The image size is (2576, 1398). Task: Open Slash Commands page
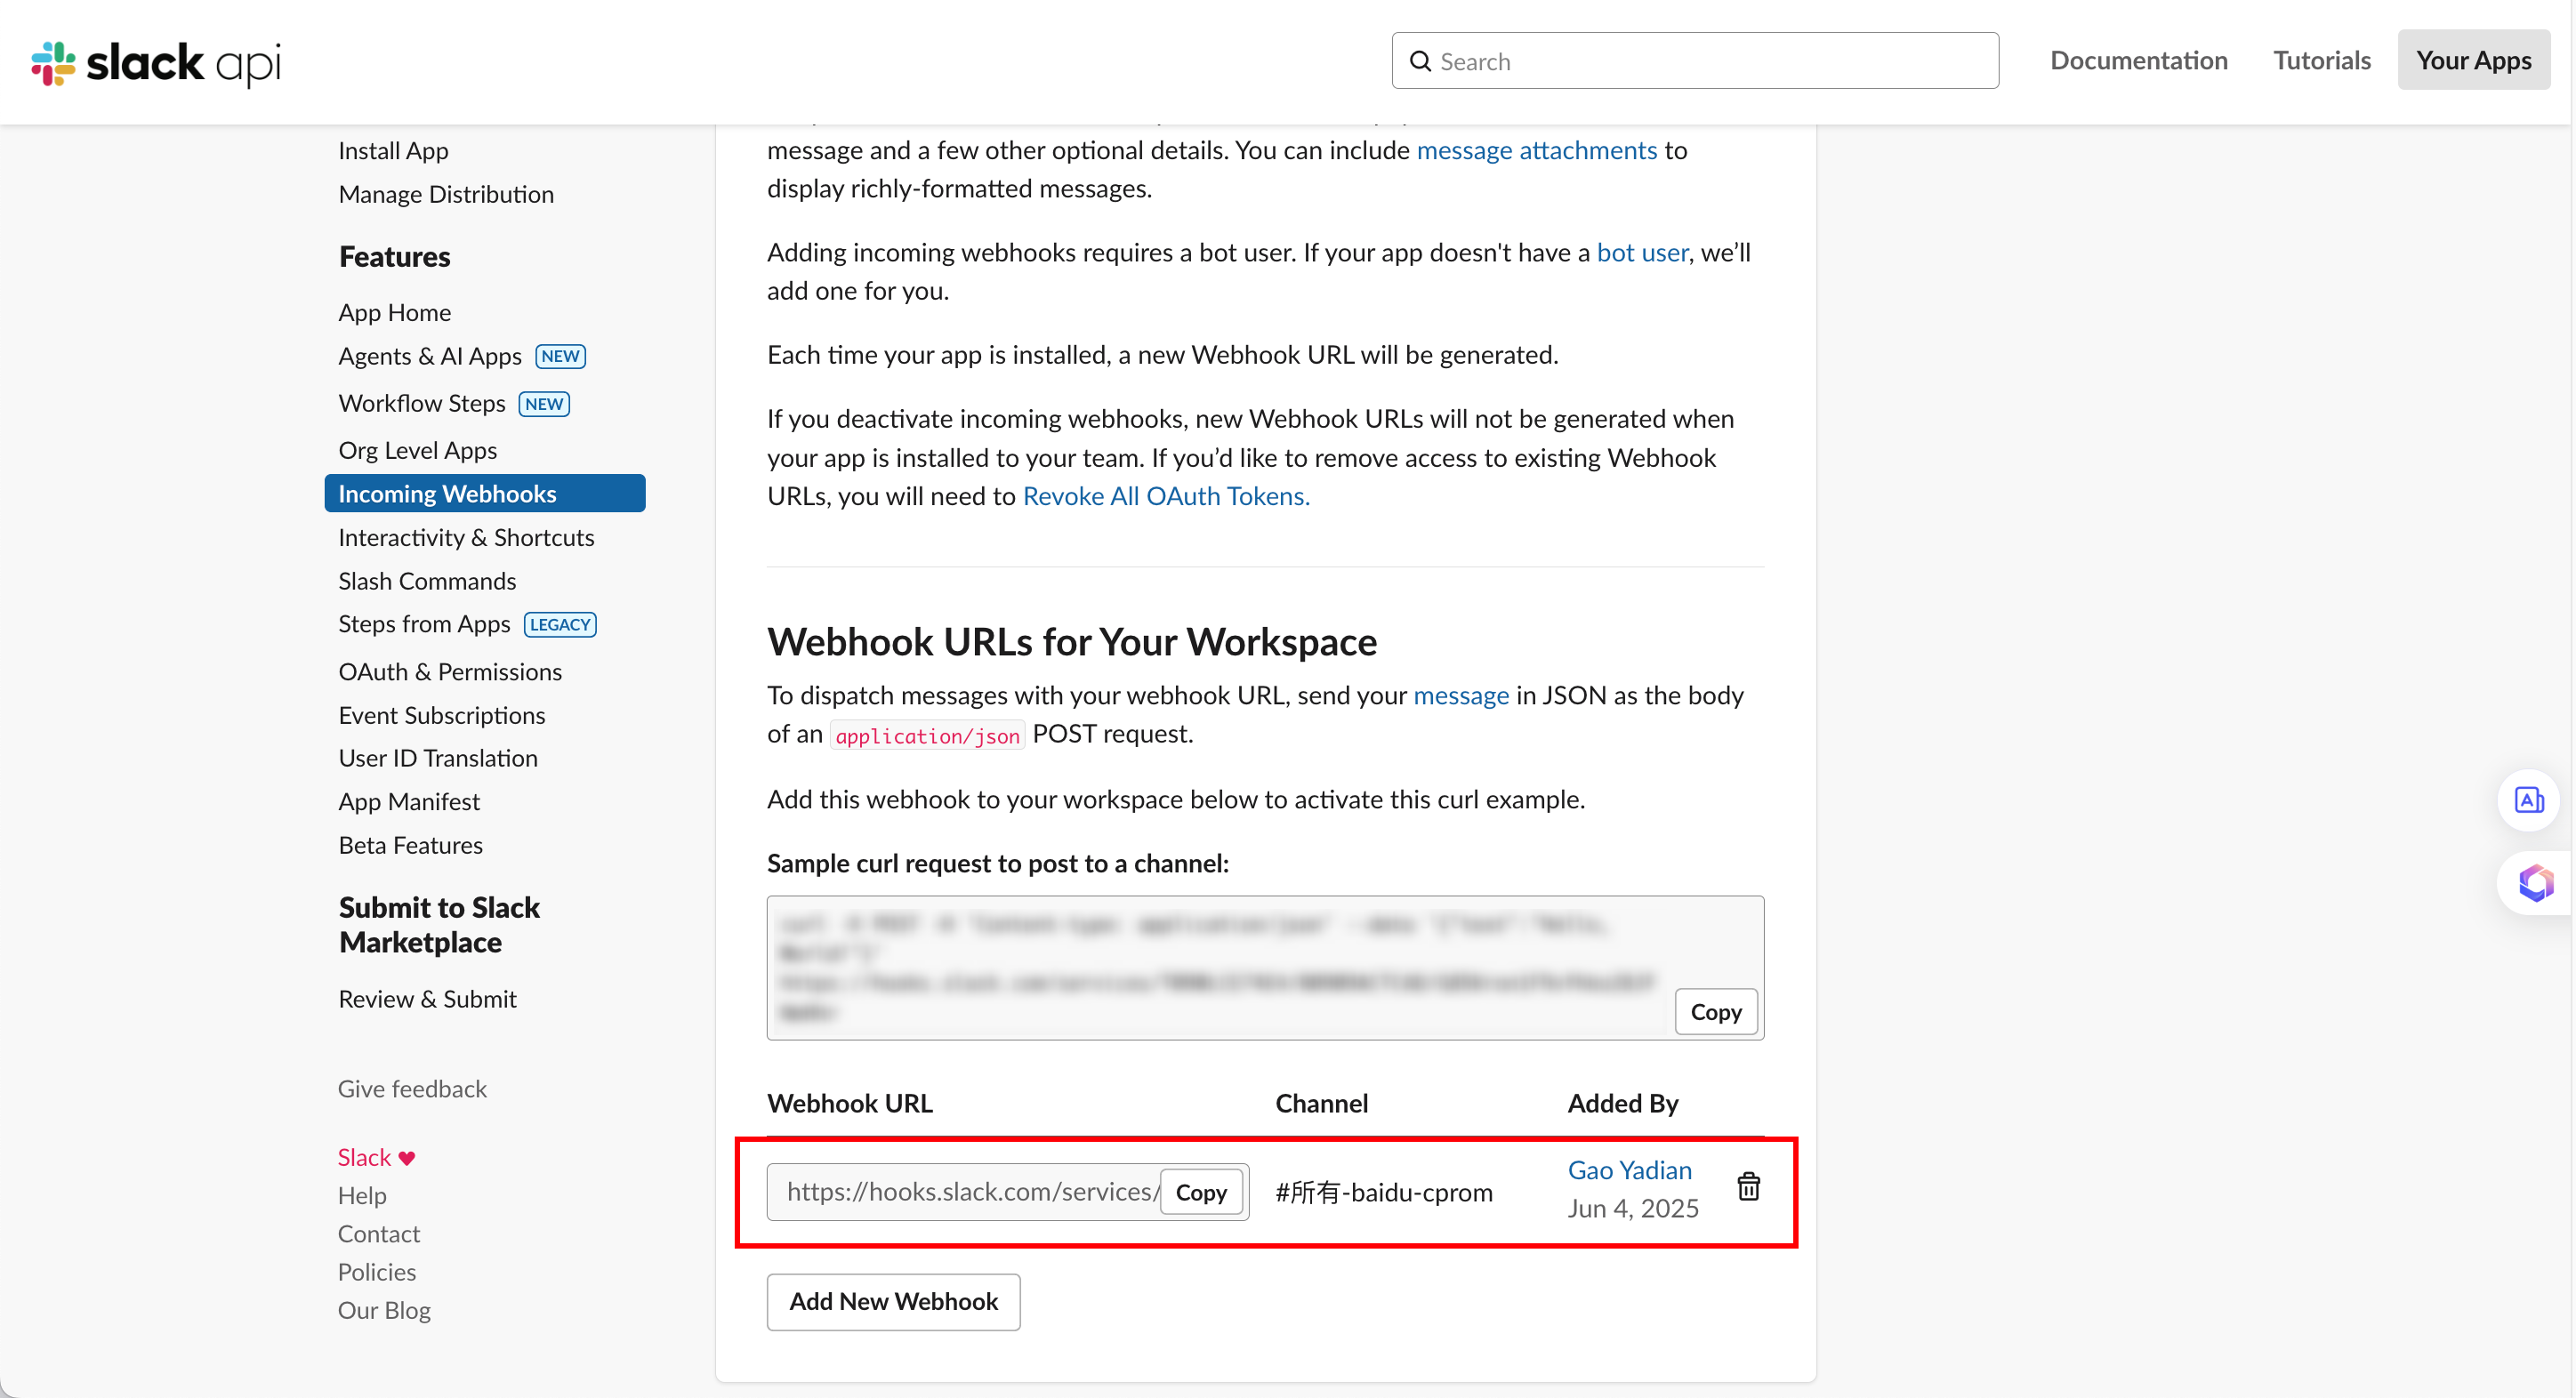coord(427,581)
